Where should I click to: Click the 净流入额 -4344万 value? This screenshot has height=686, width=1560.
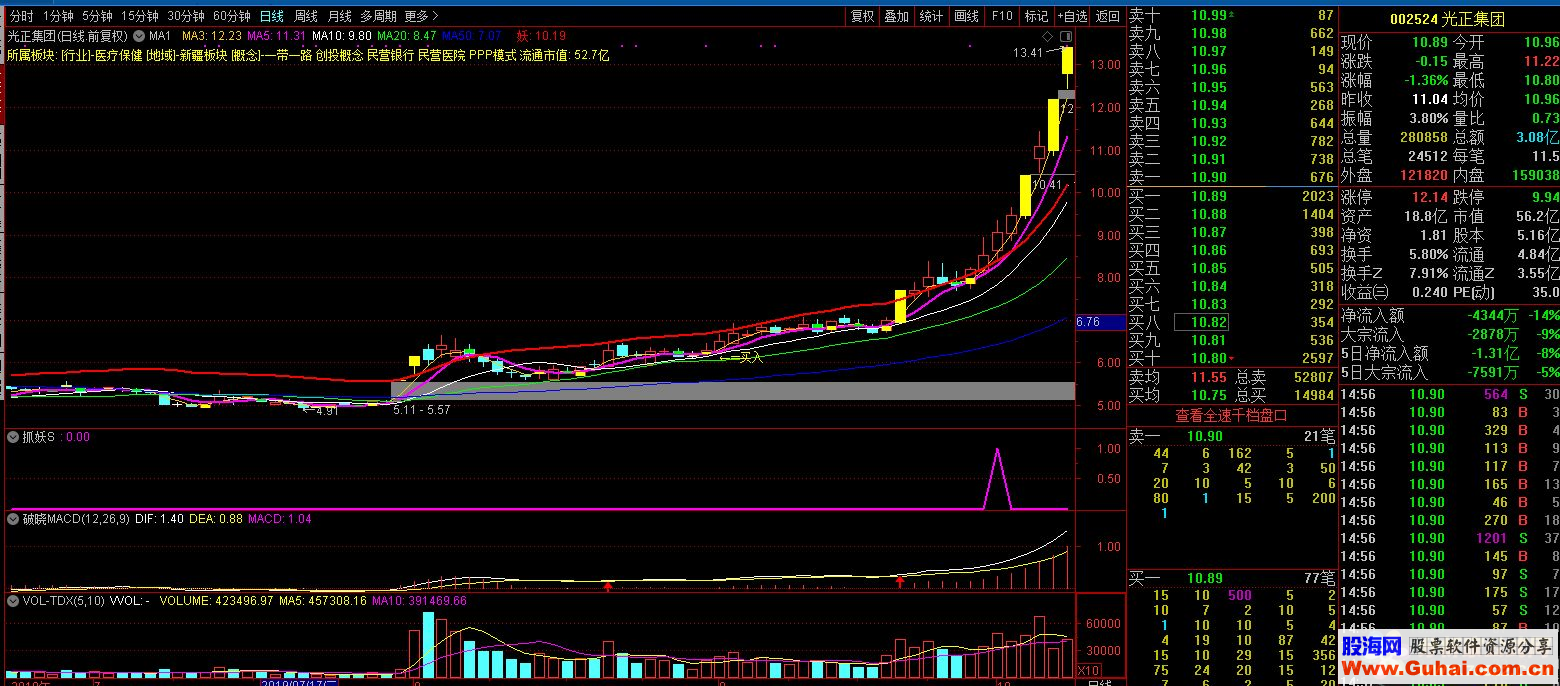coord(1494,315)
